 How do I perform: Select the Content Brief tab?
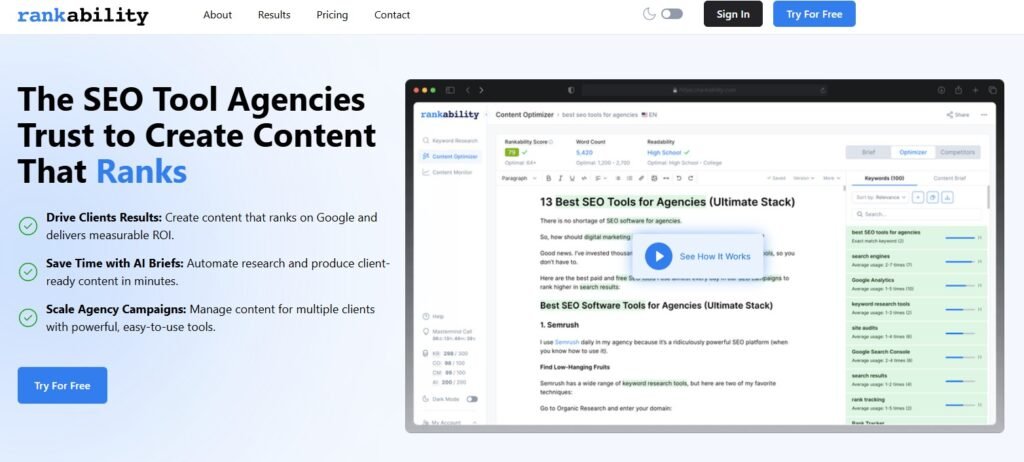pyautogui.click(x=949, y=178)
